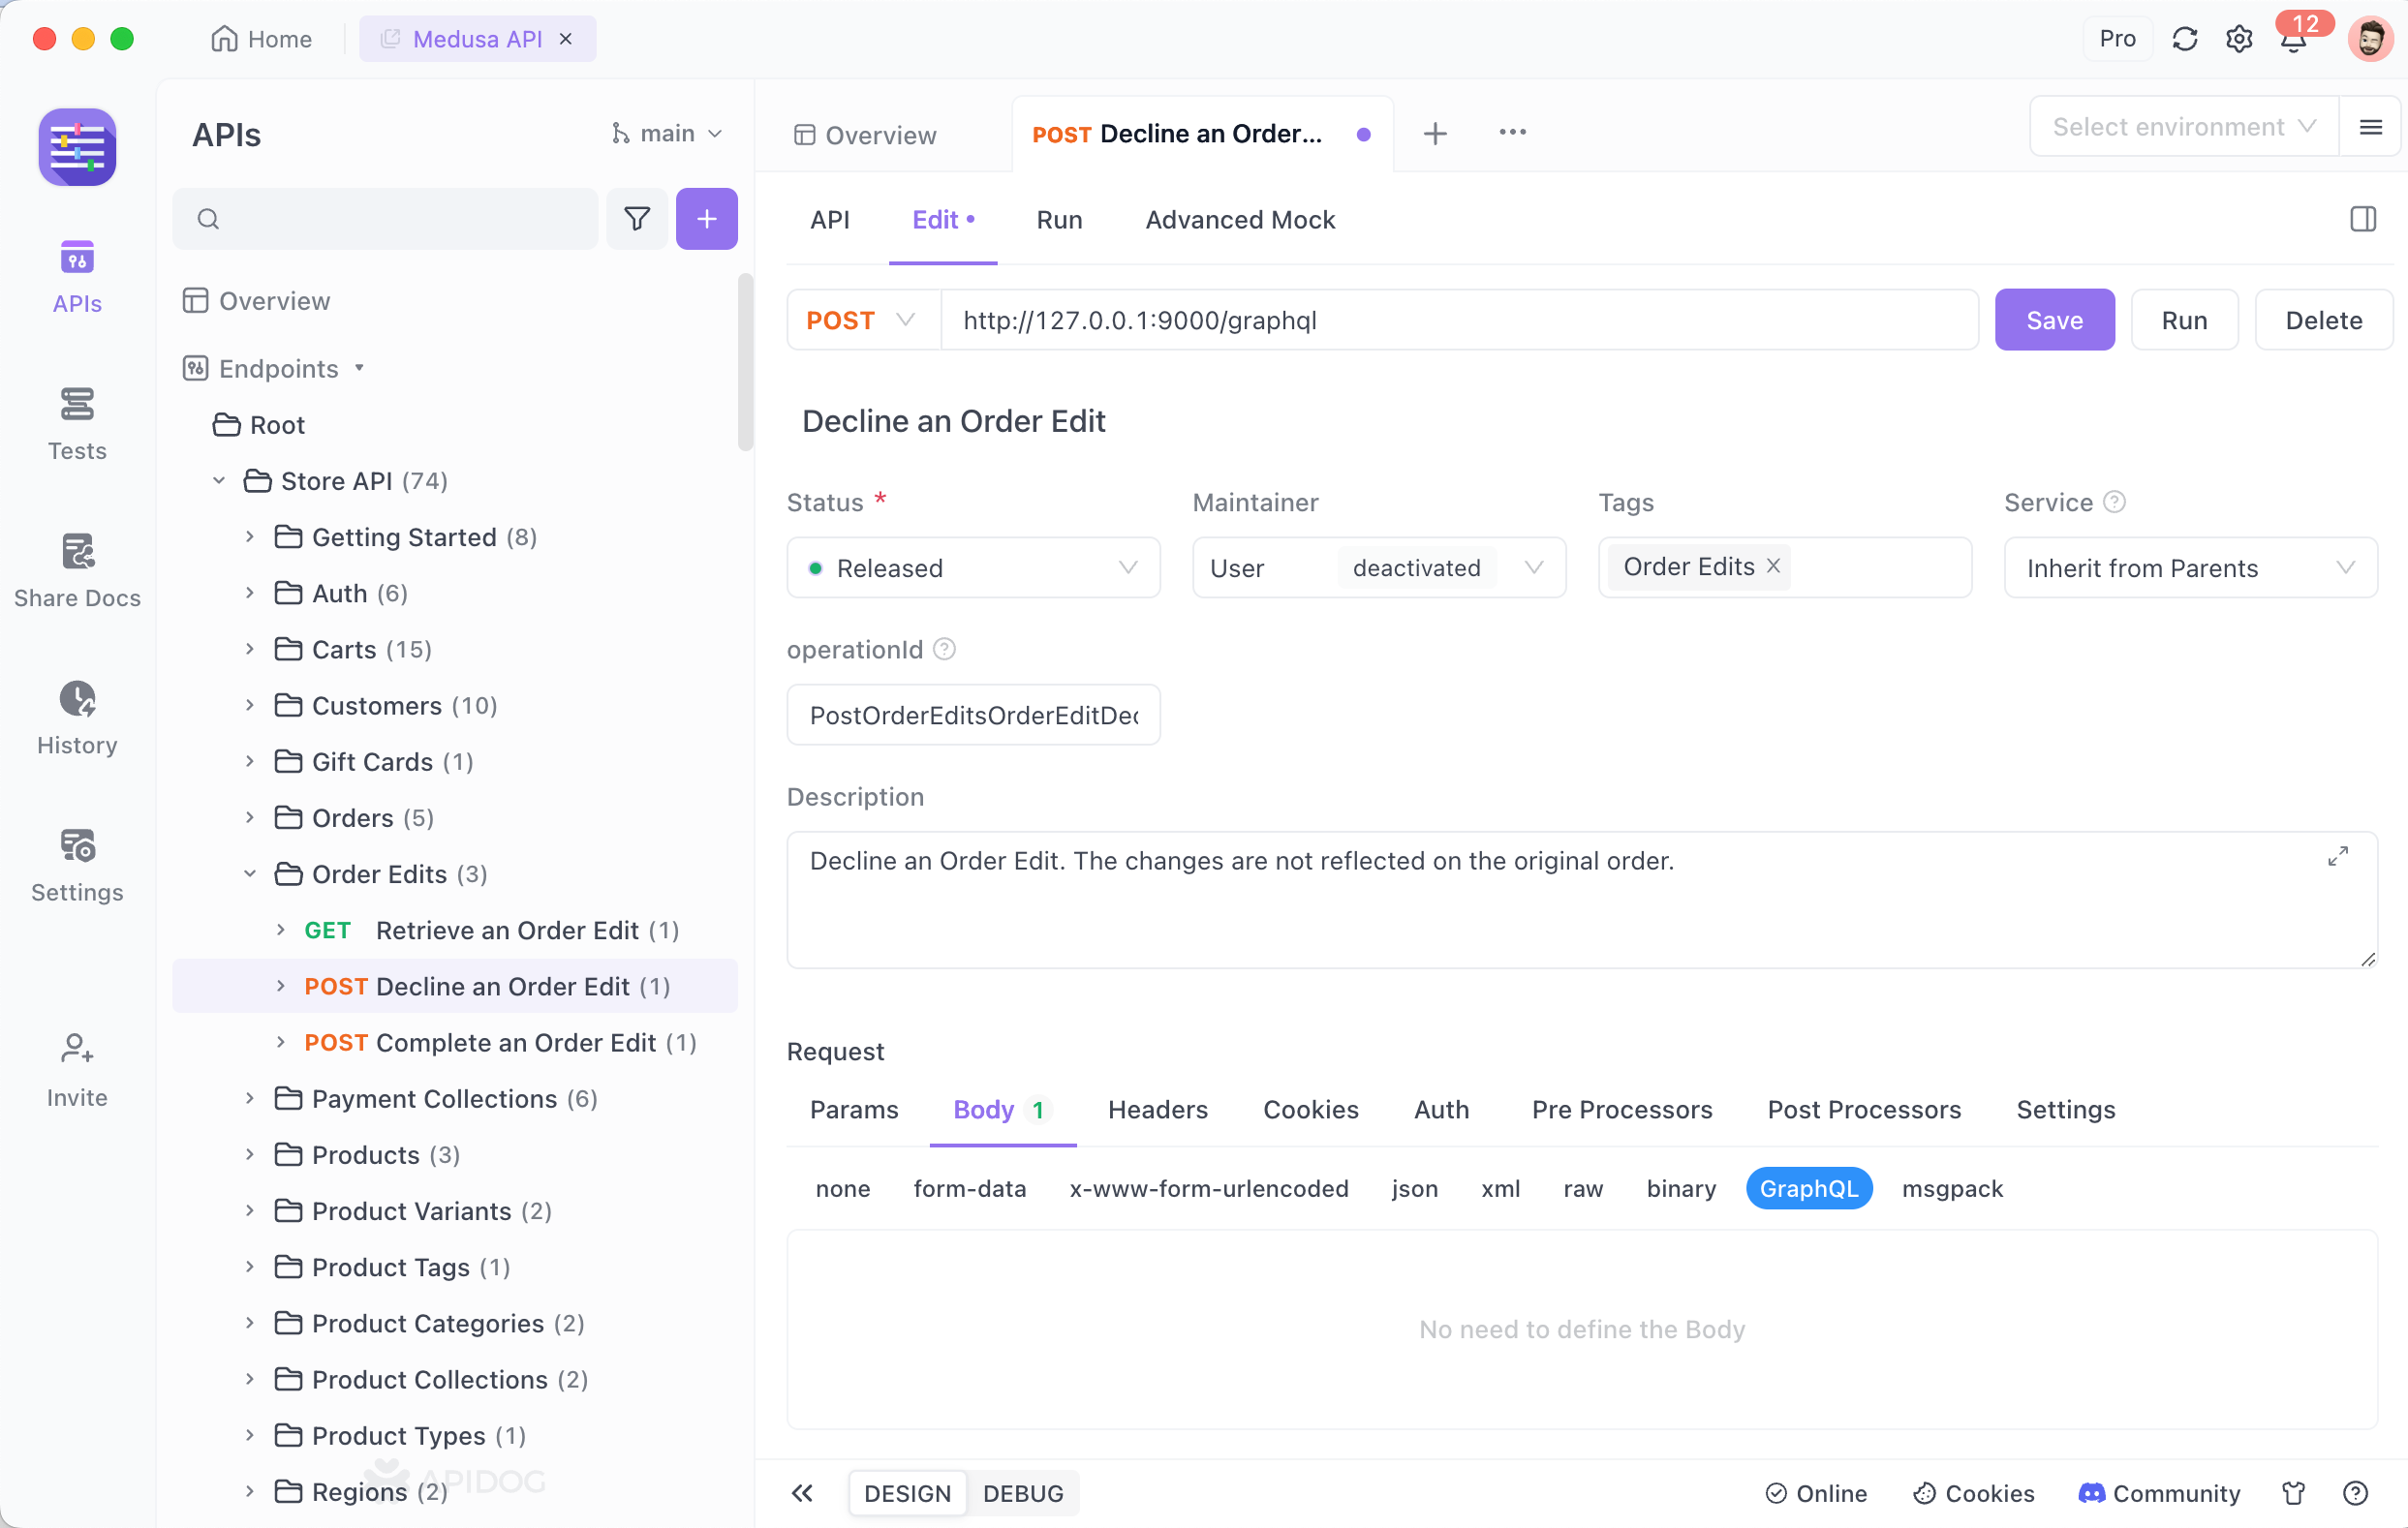Screen dimensions: 2408x1528
Task: Click the Delete button for this endpoint
Action: [x=2322, y=320]
